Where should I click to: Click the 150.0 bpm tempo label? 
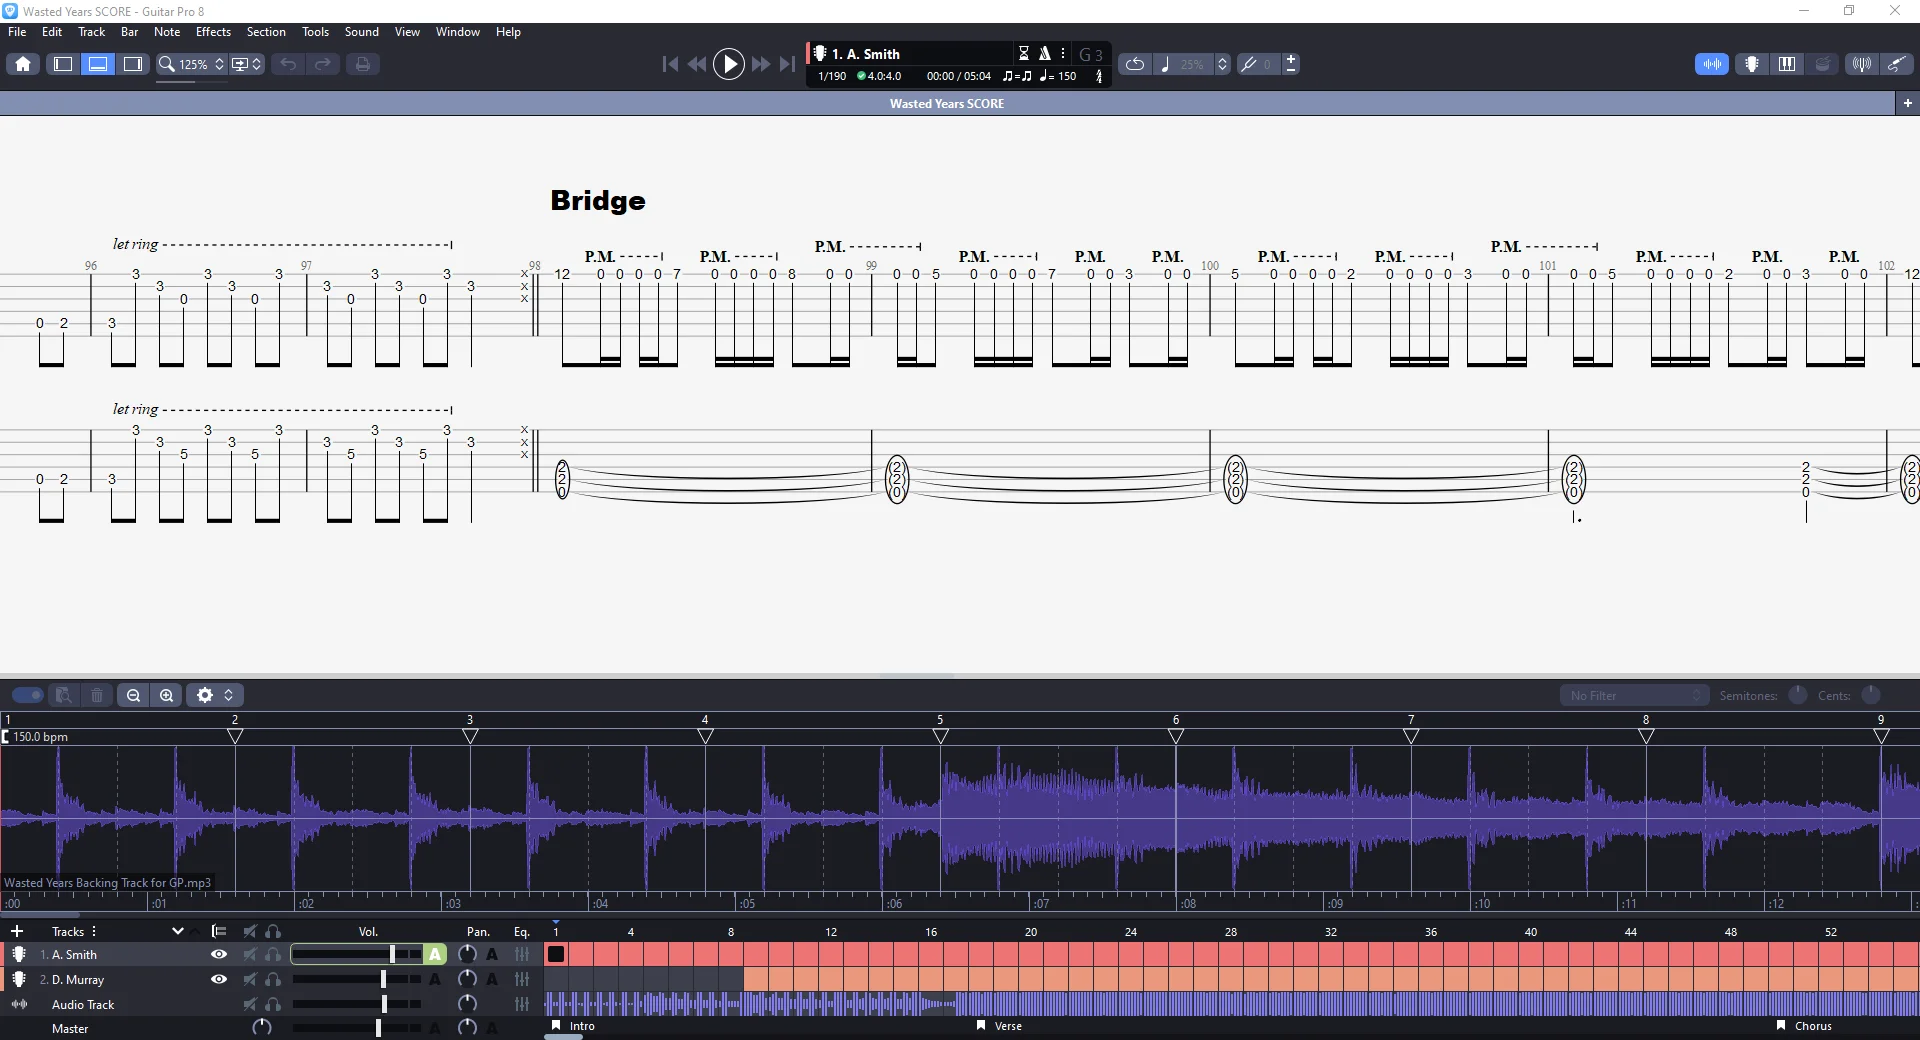(40, 737)
